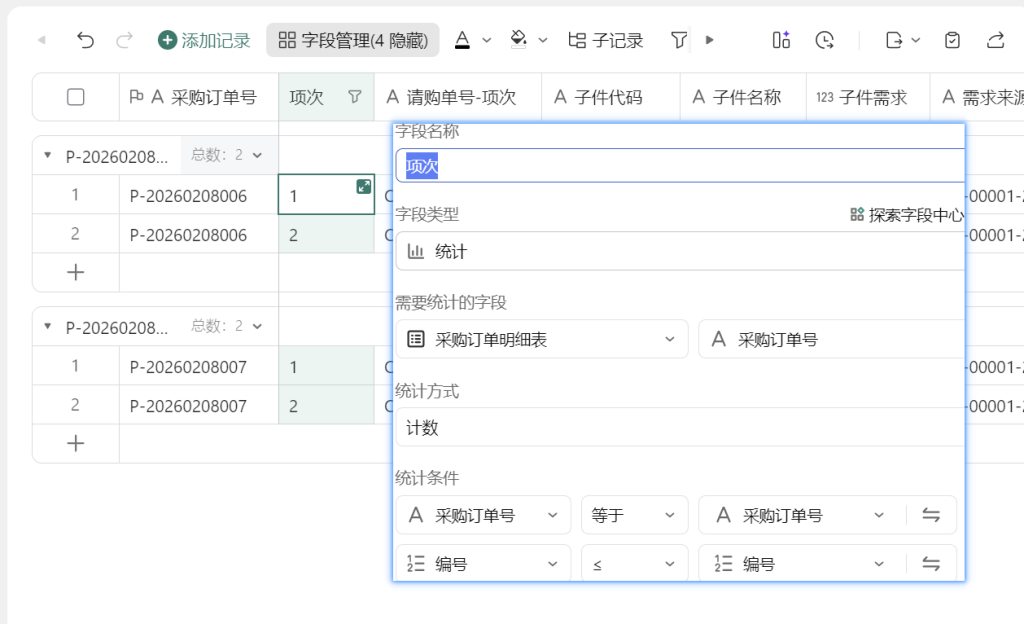Open left 编号 condition field dropdown
This screenshot has width=1024, height=624.
(x=483, y=563)
